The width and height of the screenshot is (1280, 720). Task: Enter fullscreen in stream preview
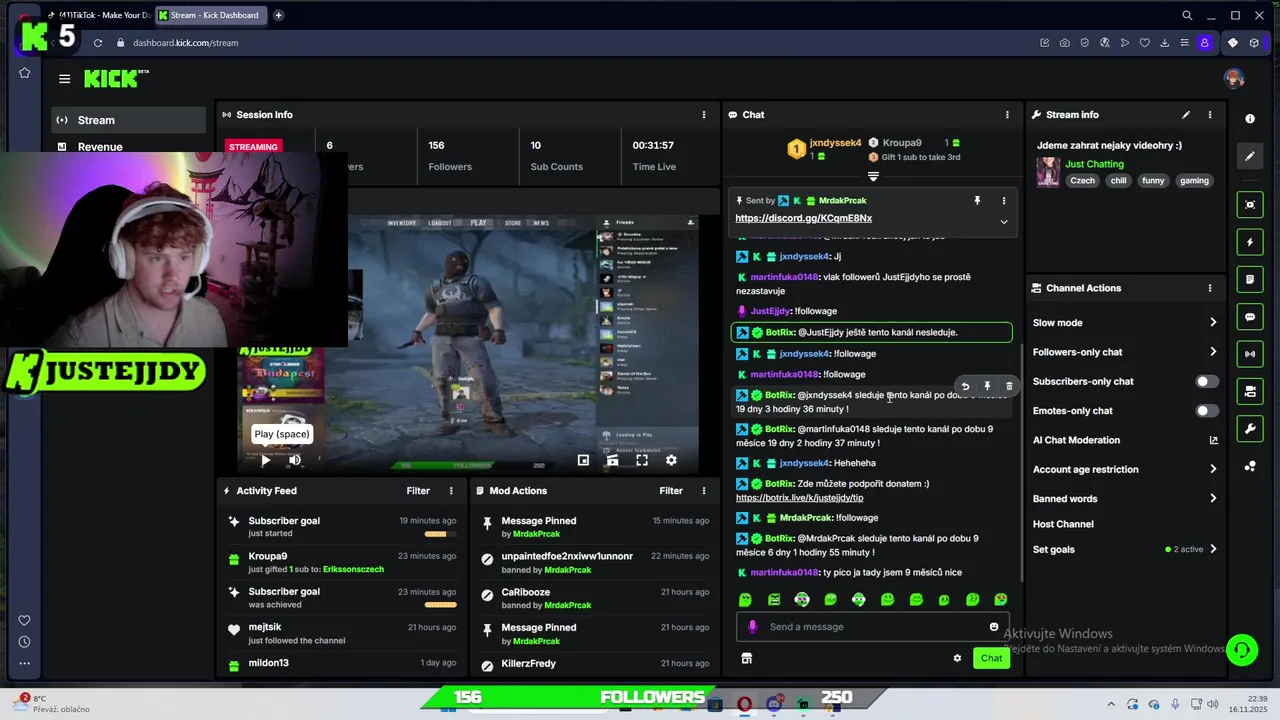[642, 460]
